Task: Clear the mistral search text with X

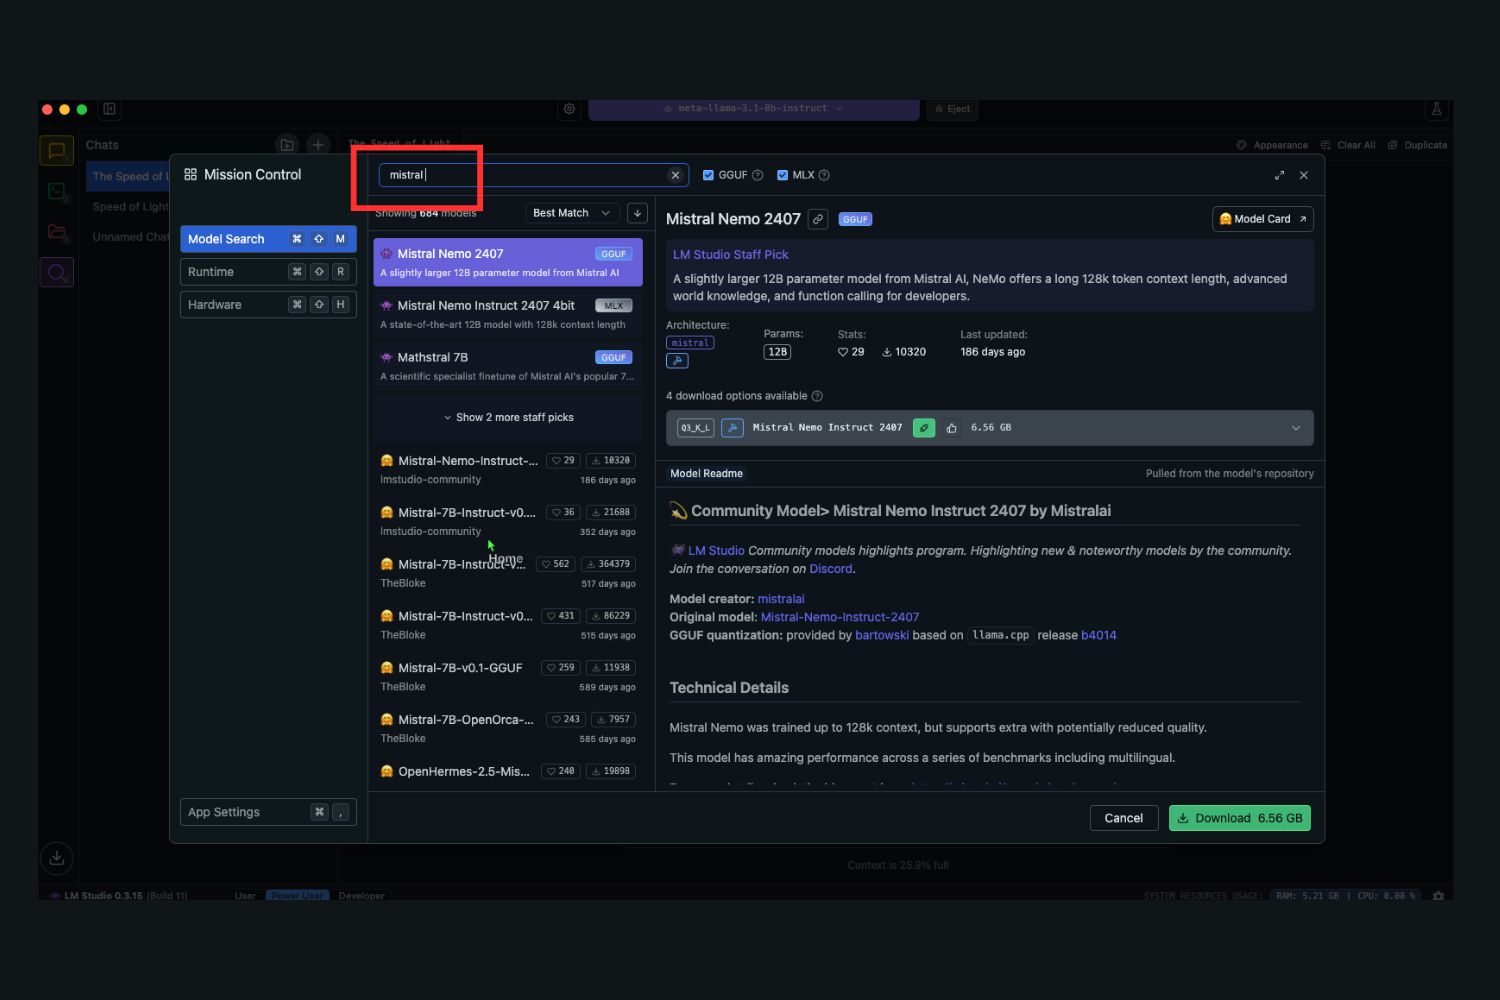Action: click(x=675, y=175)
